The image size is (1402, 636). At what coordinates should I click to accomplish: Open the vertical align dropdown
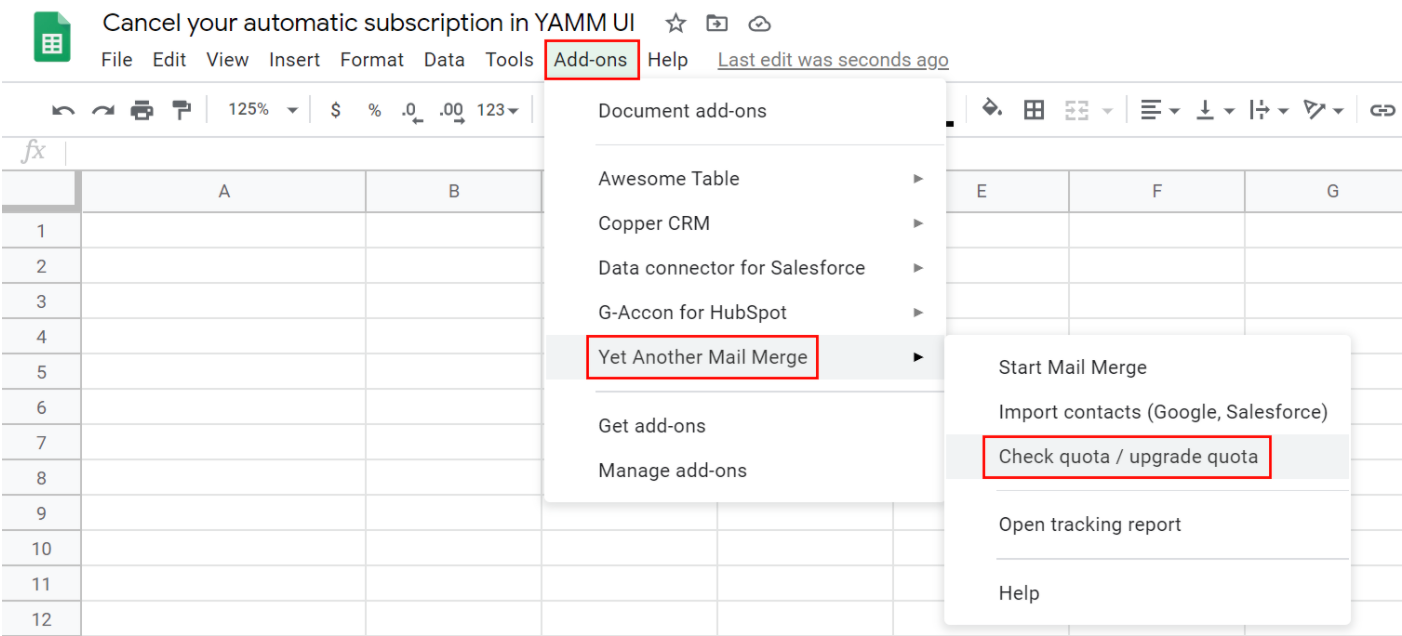tap(1215, 110)
